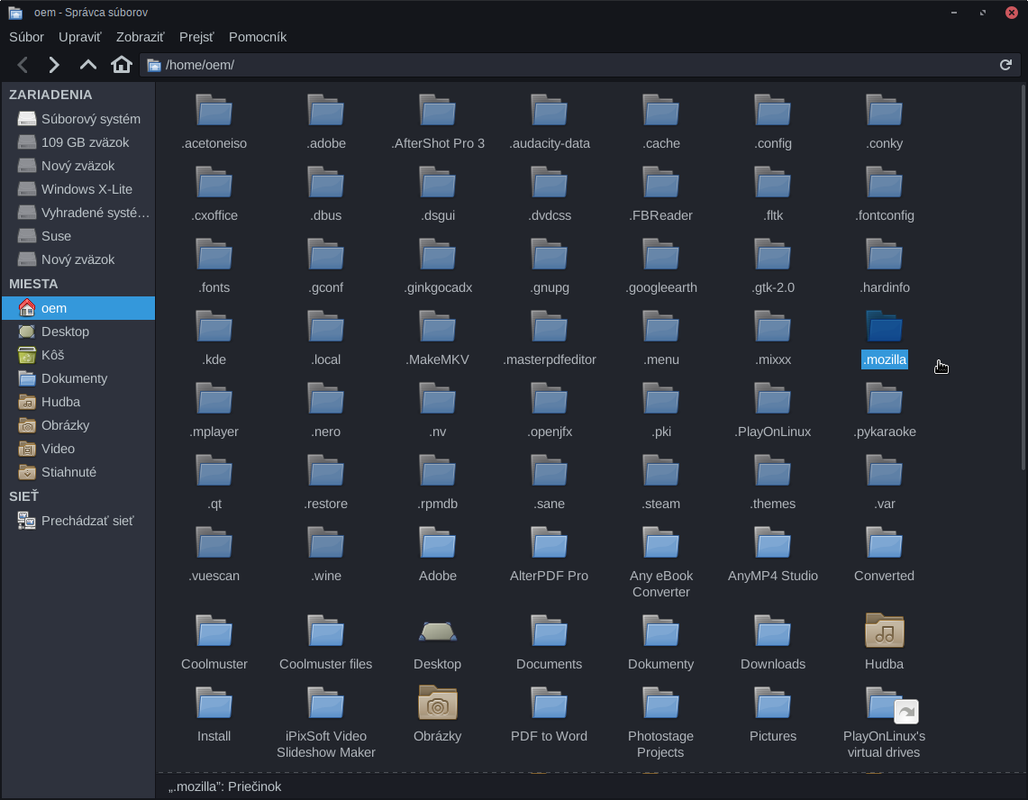1028x800 pixels.
Task: Open Obrázky in sidebar places
Action: 79,426
